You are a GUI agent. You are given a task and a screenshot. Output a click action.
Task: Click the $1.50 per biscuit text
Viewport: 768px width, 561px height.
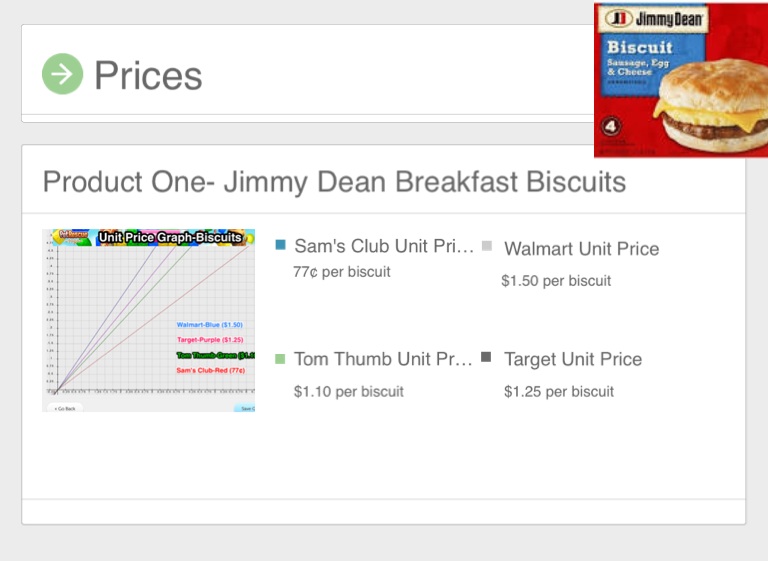coord(556,281)
